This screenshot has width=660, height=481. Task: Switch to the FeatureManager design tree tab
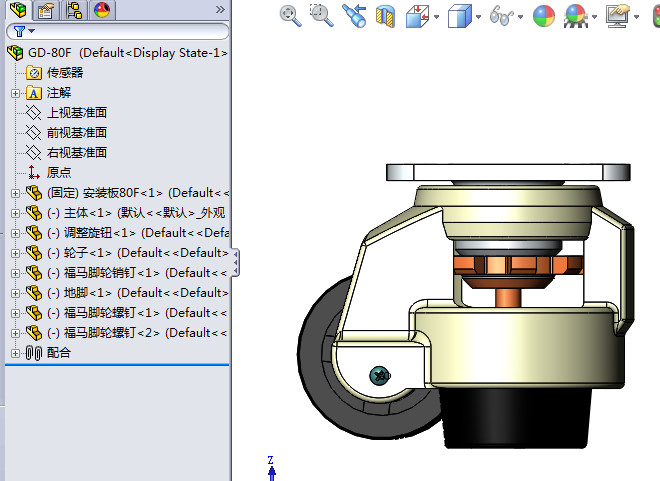[18, 10]
